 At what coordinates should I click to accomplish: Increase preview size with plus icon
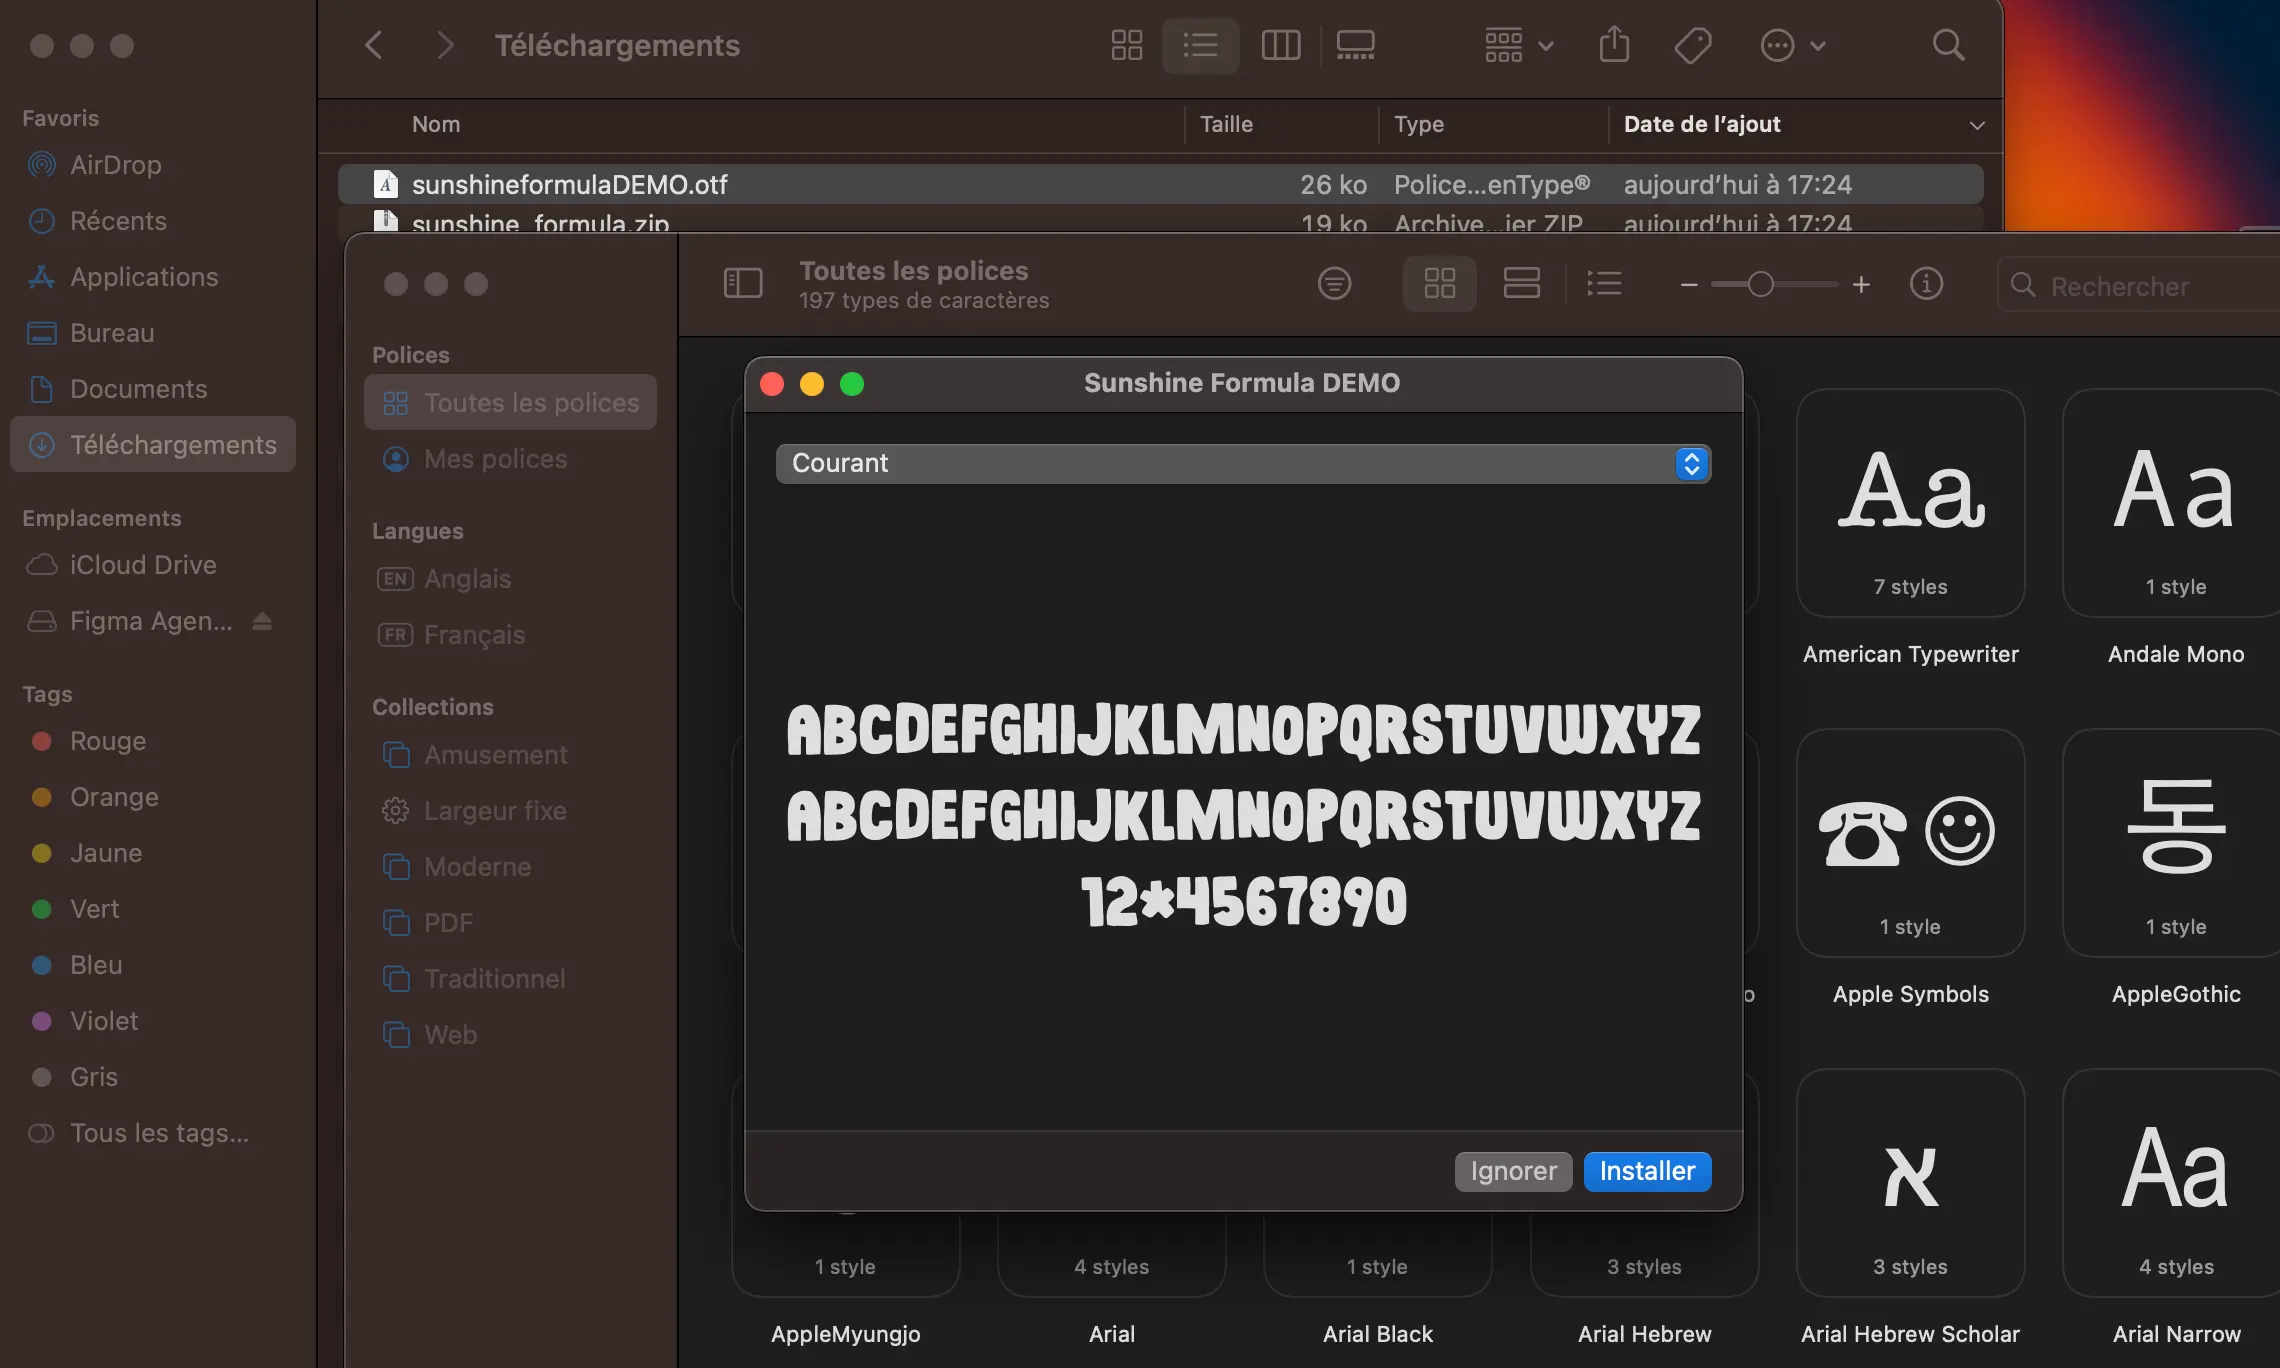[1861, 285]
